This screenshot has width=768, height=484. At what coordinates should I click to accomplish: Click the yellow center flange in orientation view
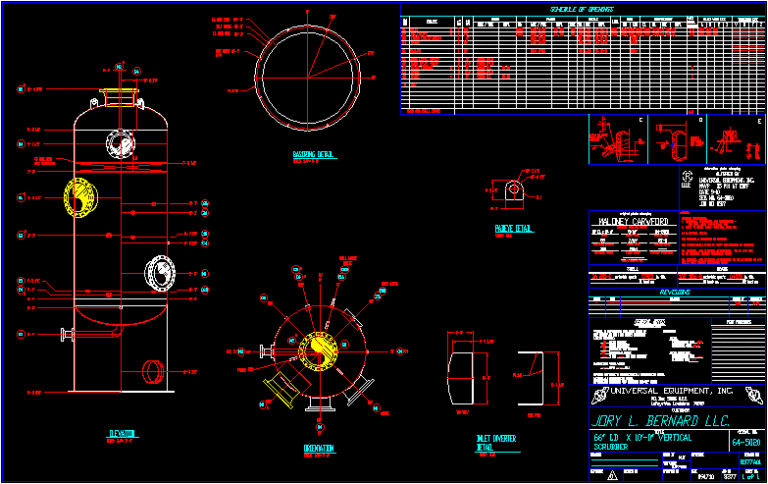tap(318, 350)
